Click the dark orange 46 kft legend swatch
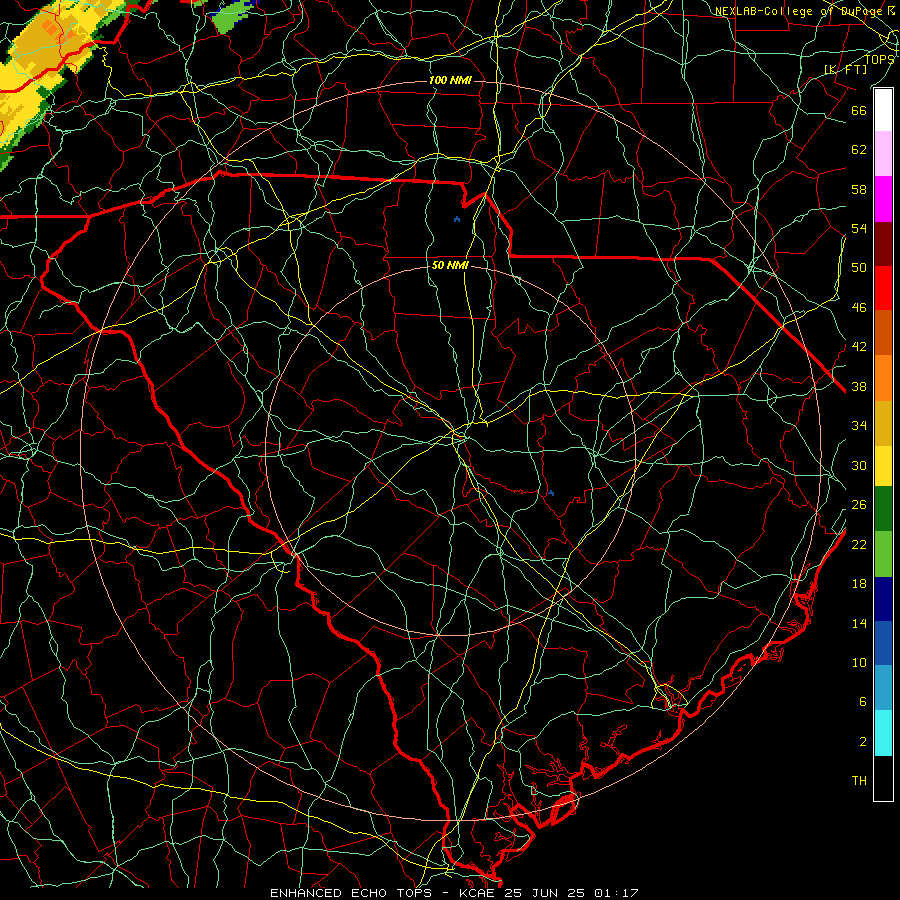Viewport: 900px width, 900px height. 883,332
